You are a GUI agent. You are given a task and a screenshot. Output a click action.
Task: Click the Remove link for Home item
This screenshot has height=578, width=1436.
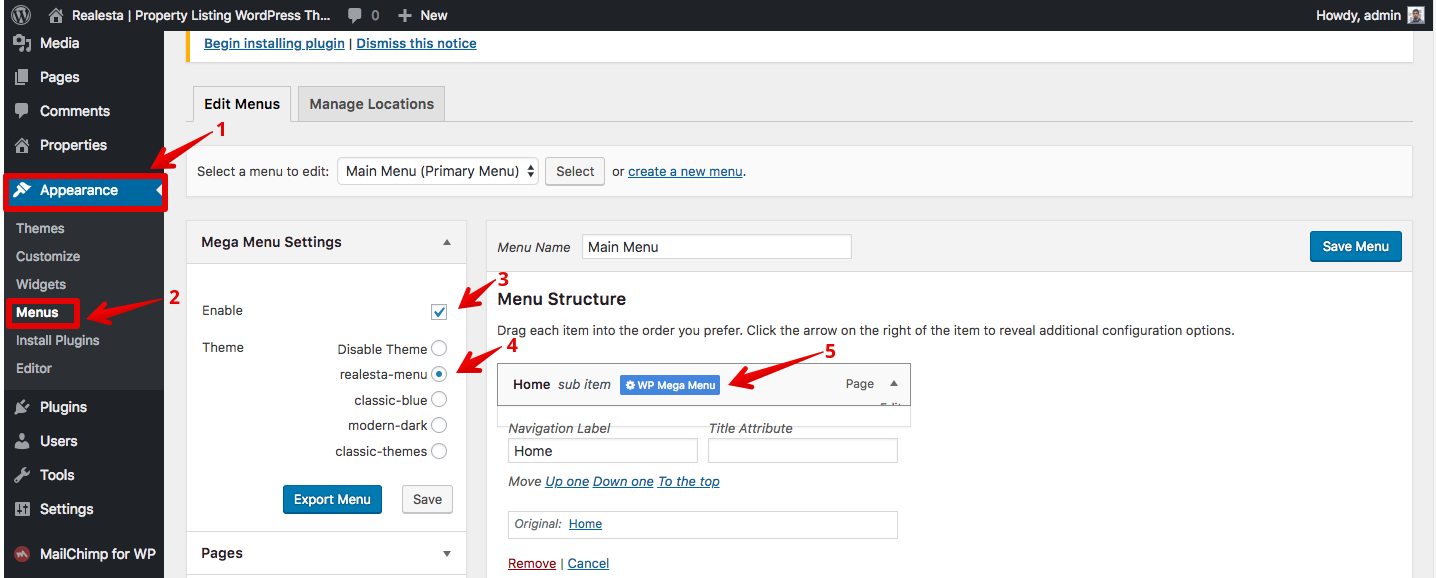click(532, 563)
